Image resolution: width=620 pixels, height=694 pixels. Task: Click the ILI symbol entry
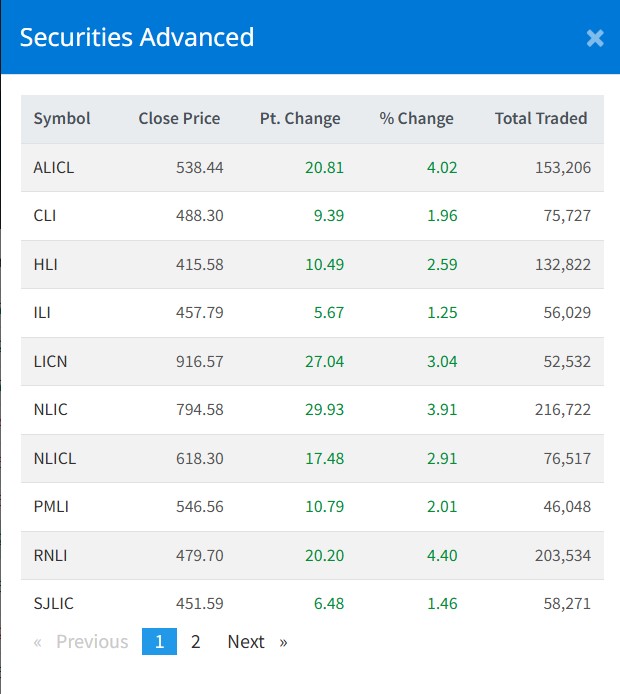tap(42, 313)
